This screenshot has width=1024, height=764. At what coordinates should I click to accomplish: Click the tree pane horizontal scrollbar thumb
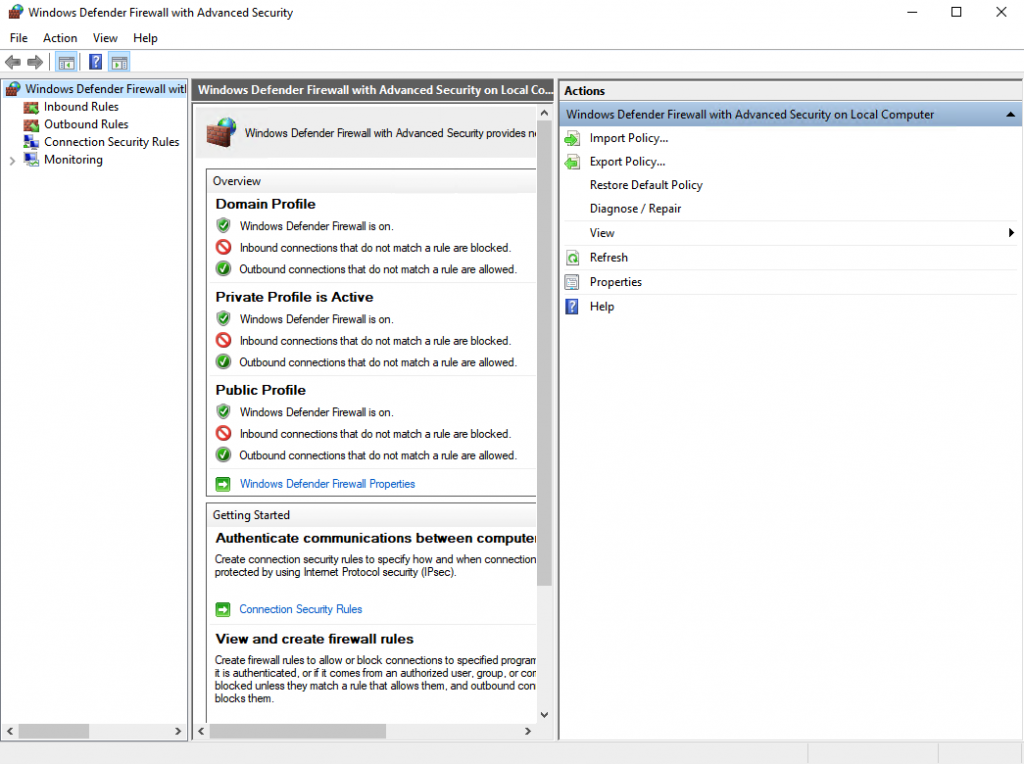point(54,731)
